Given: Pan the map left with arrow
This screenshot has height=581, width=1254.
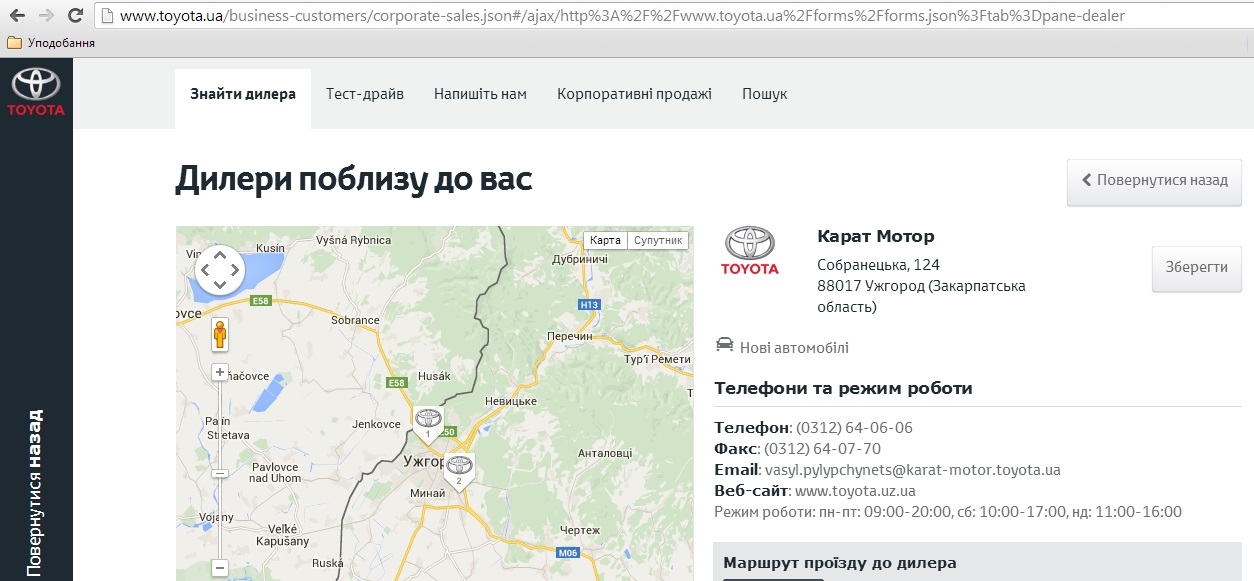Looking at the screenshot, I should tap(204, 270).
